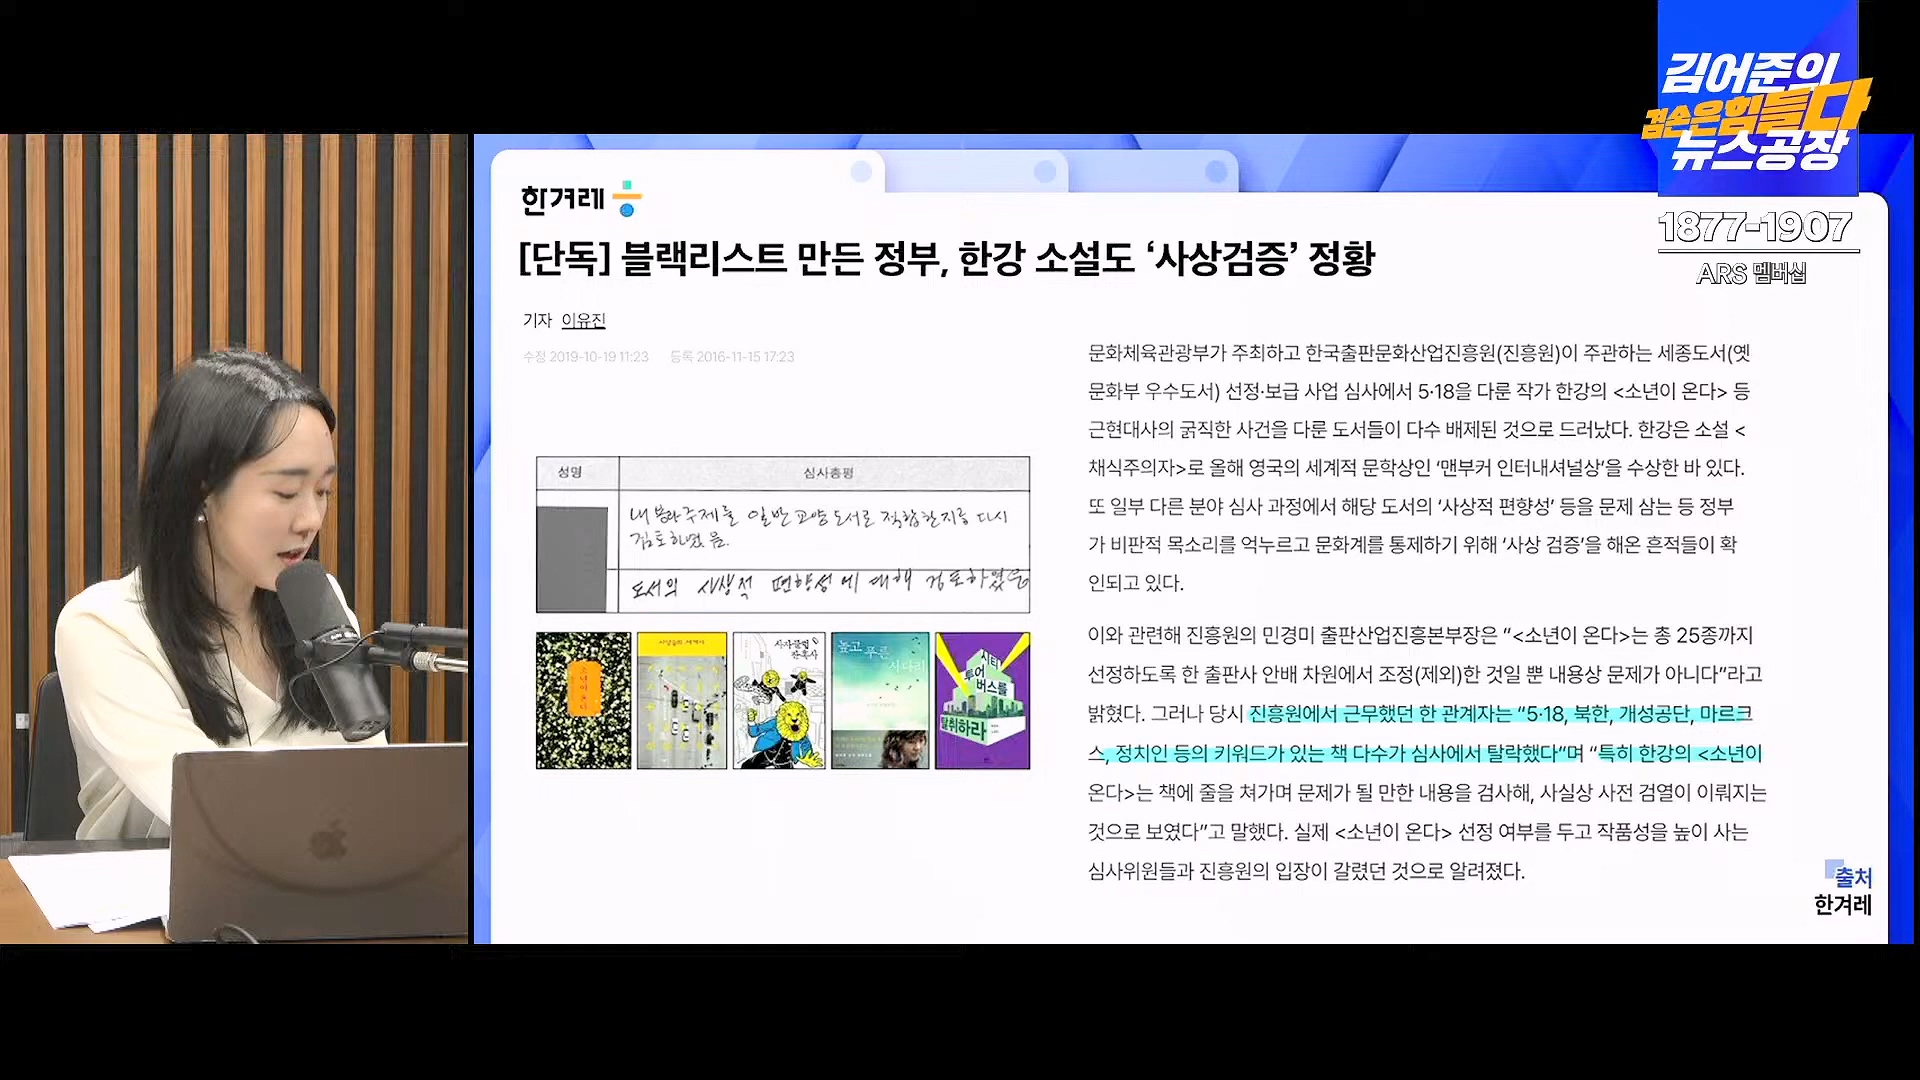Click the 출처 한겨레 source credit
The height and width of the screenshot is (1080, 1920).
1843,890
